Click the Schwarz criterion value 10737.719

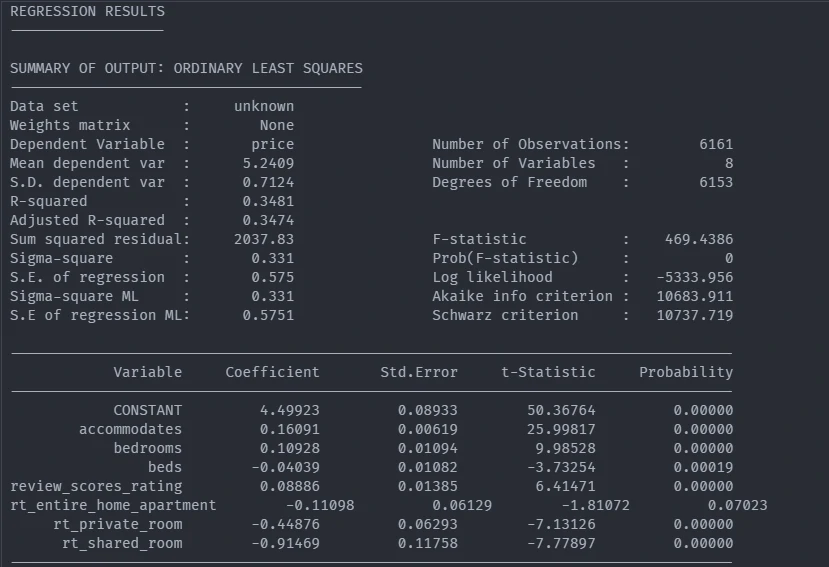pos(695,316)
